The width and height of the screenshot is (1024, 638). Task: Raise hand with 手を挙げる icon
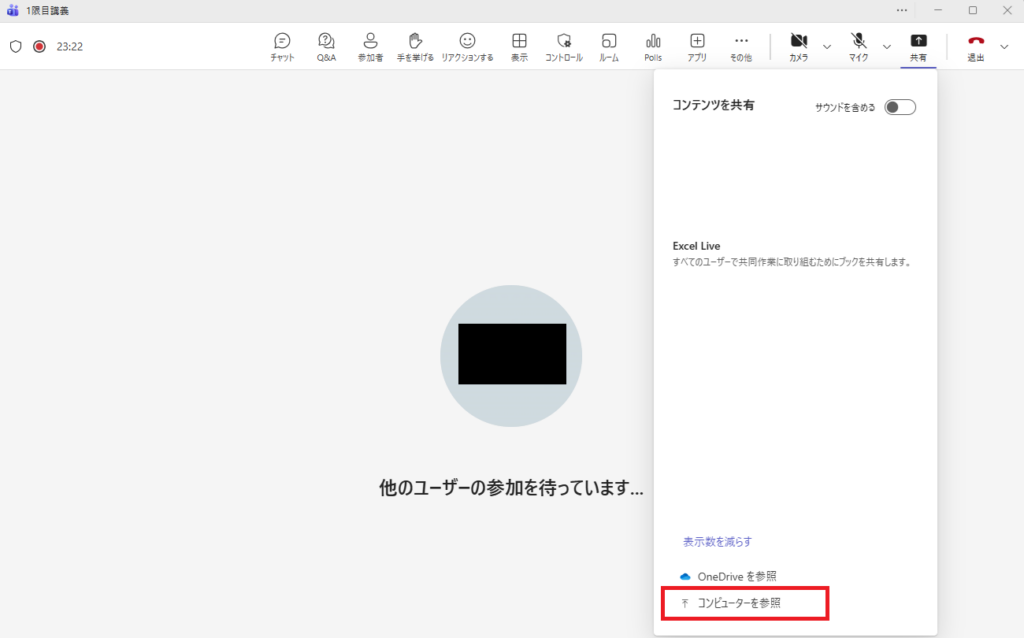pyautogui.click(x=415, y=46)
